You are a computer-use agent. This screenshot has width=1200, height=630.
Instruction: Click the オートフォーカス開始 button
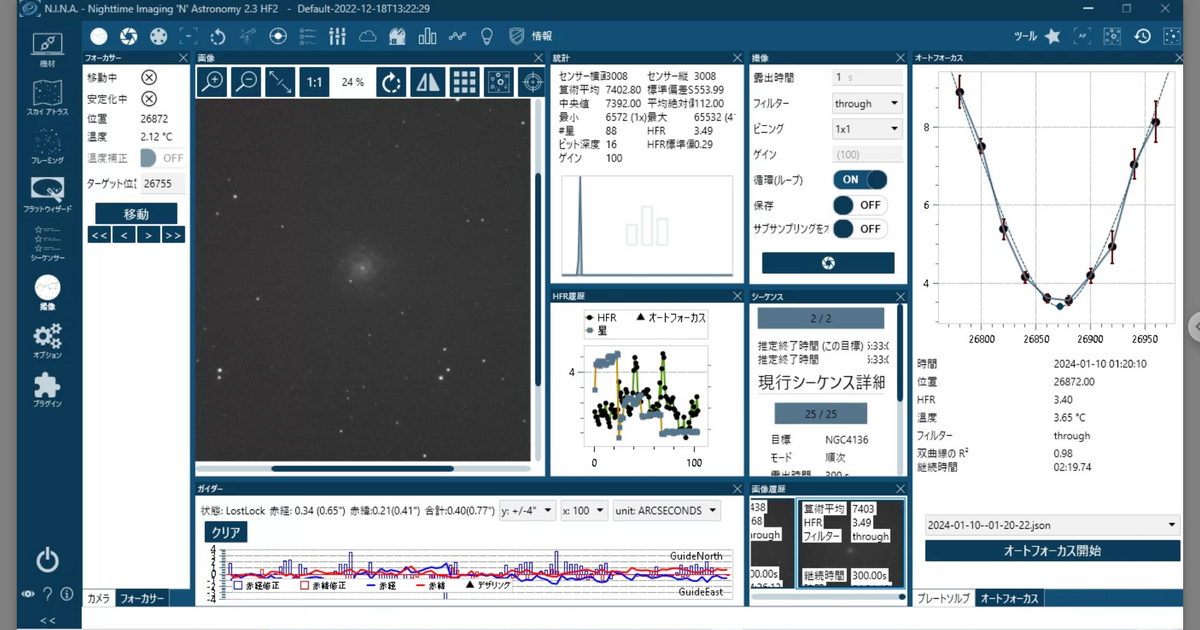(1052, 551)
